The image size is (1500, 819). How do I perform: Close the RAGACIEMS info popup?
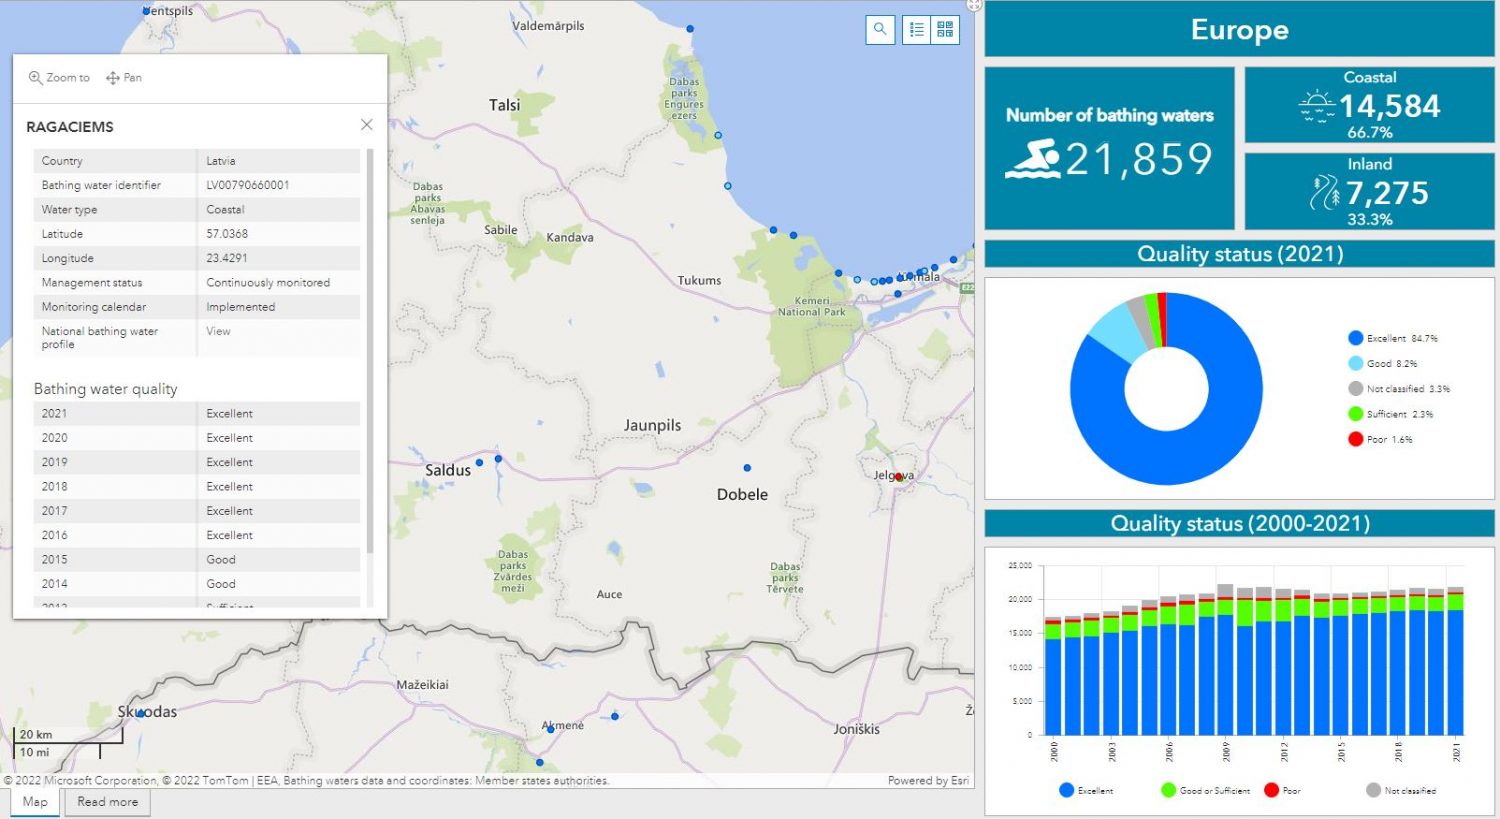point(366,125)
